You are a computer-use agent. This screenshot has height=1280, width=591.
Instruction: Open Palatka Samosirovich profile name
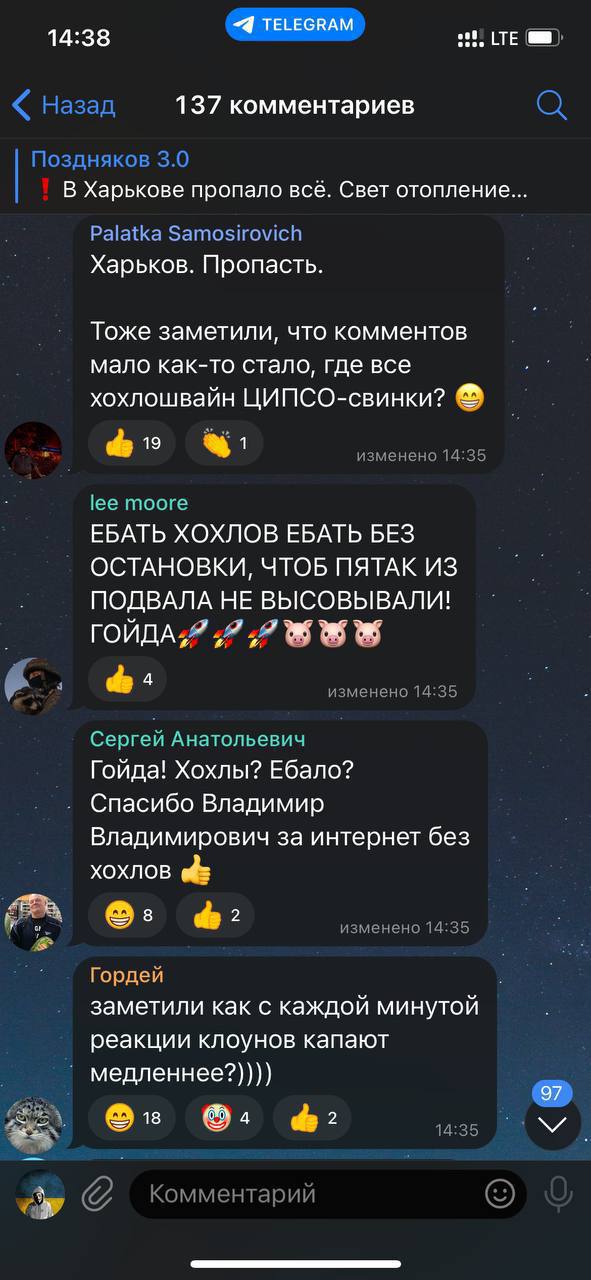click(x=196, y=233)
